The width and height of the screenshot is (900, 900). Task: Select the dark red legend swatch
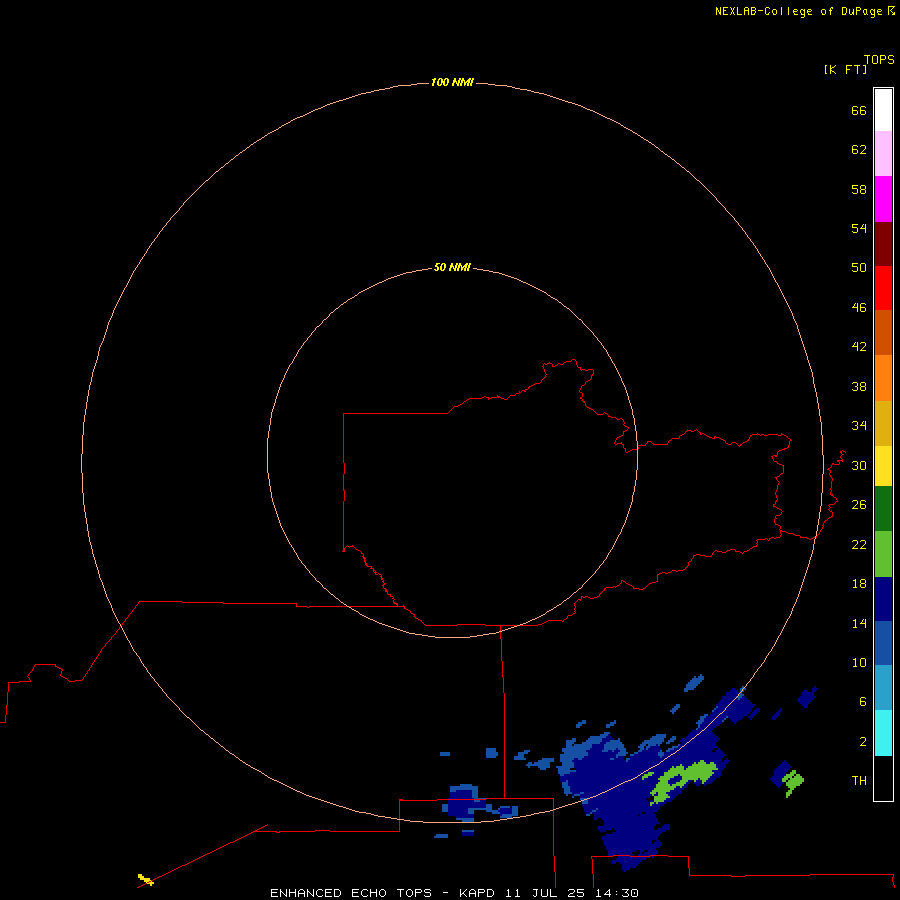(883, 244)
